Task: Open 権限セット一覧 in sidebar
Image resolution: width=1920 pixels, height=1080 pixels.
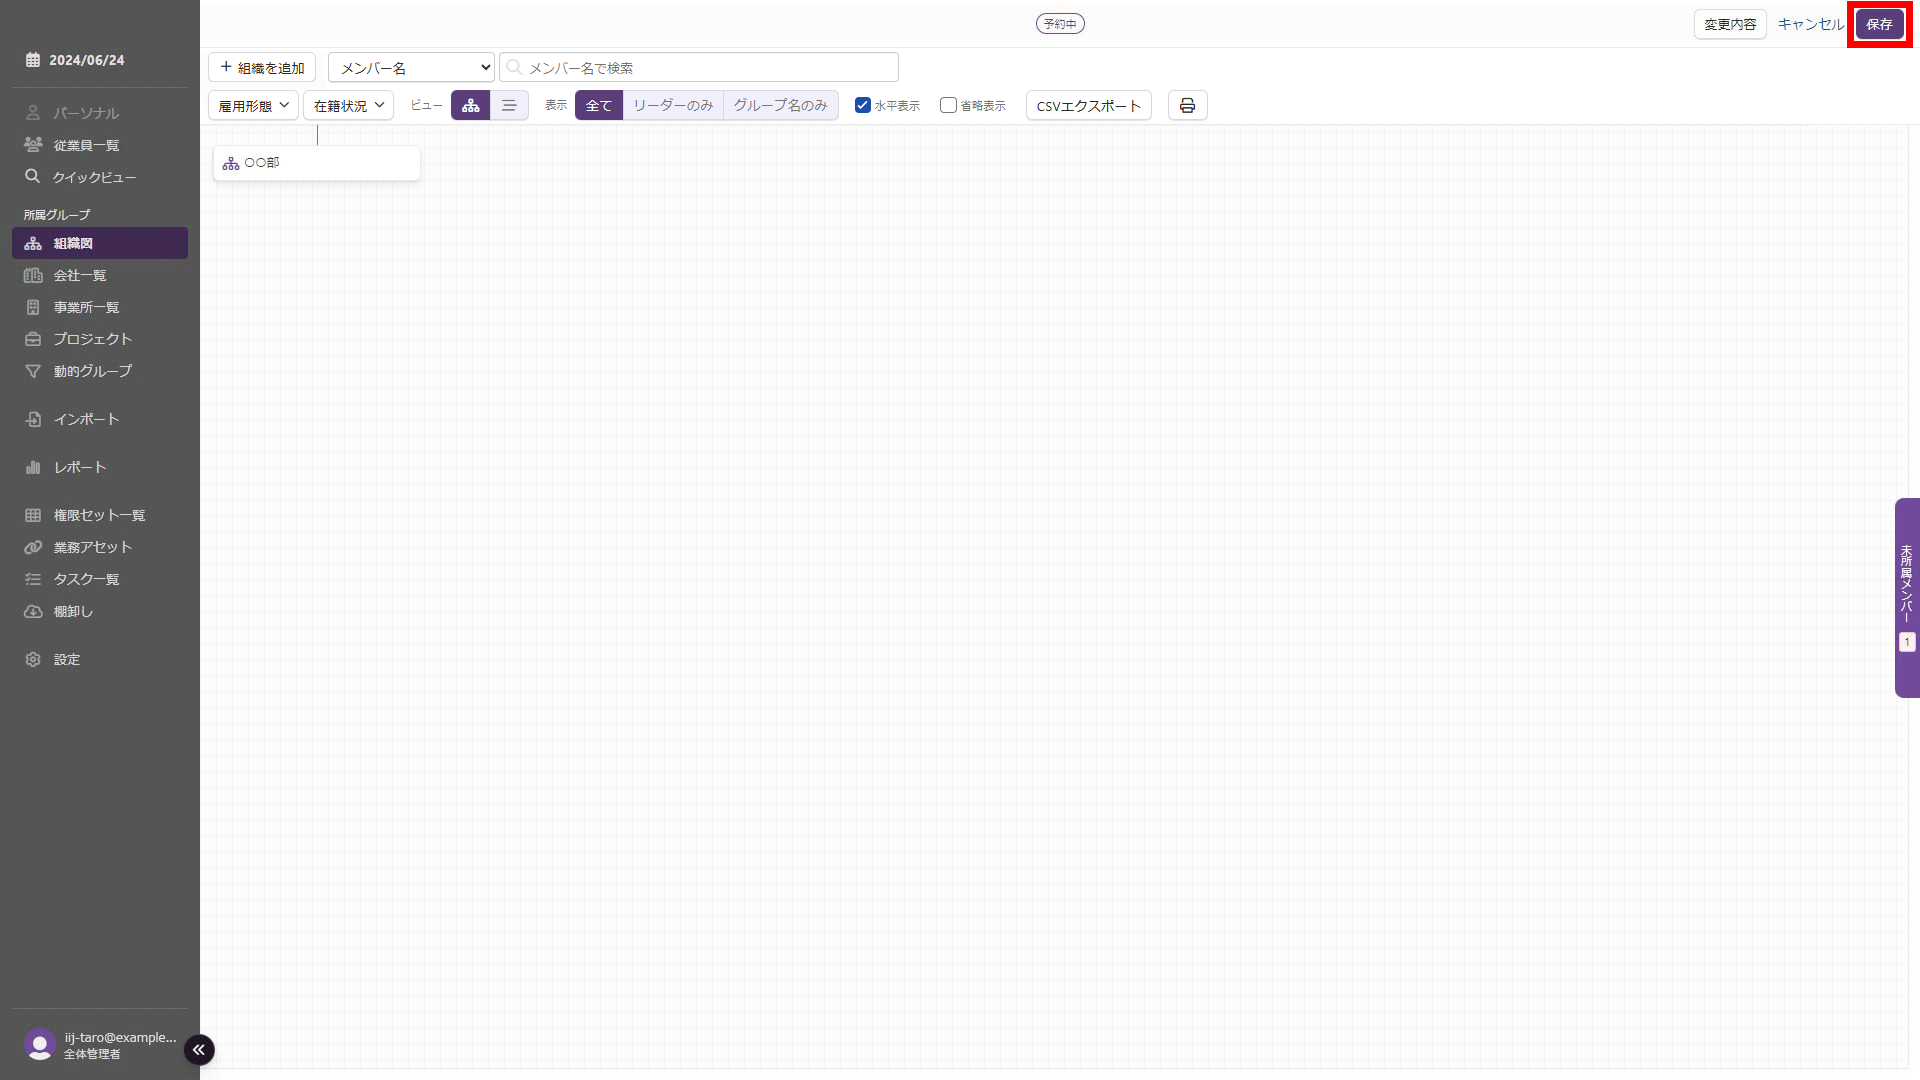Action: click(100, 515)
